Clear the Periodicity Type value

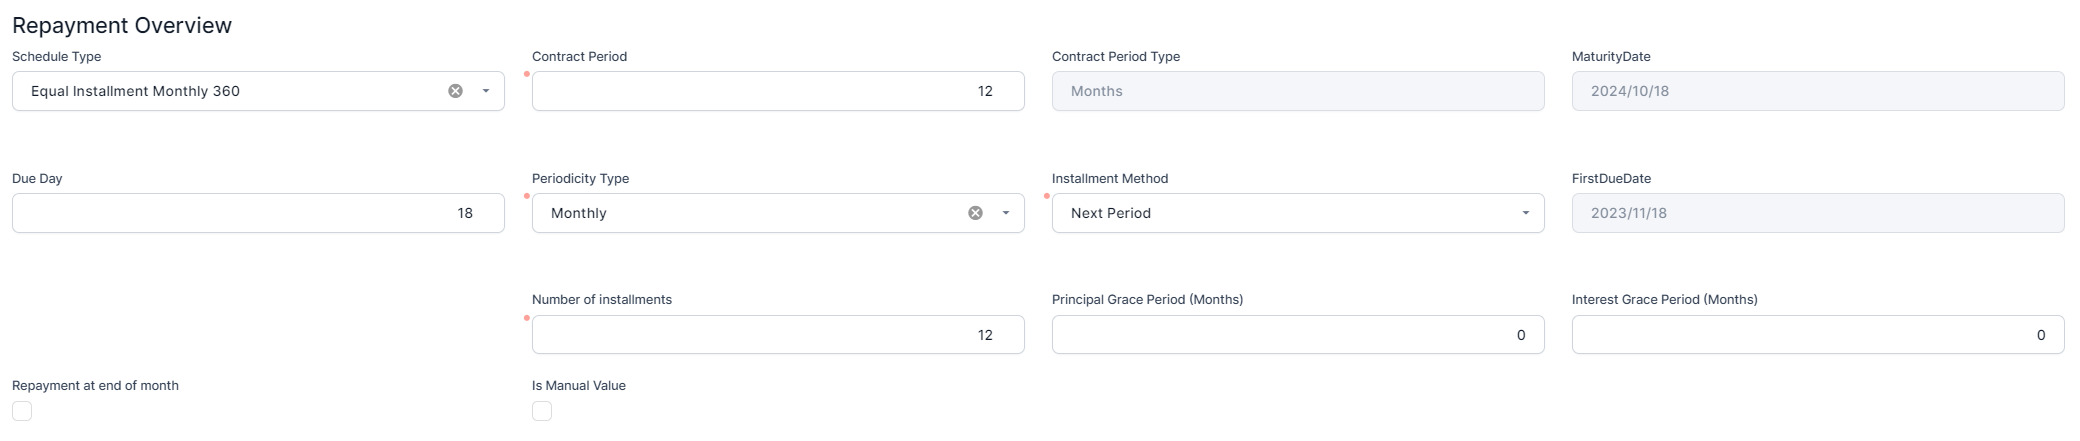click(975, 213)
